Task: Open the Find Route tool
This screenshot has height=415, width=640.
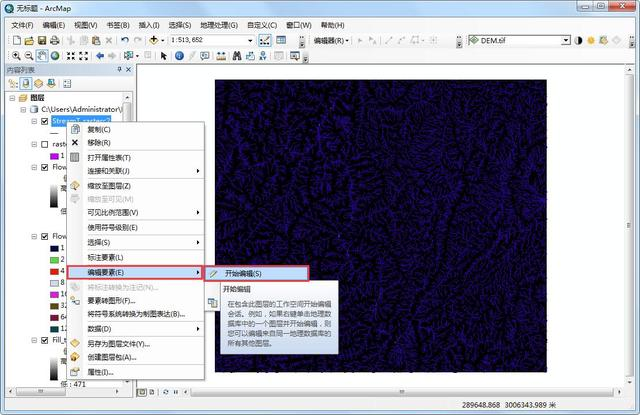Action: (250, 56)
